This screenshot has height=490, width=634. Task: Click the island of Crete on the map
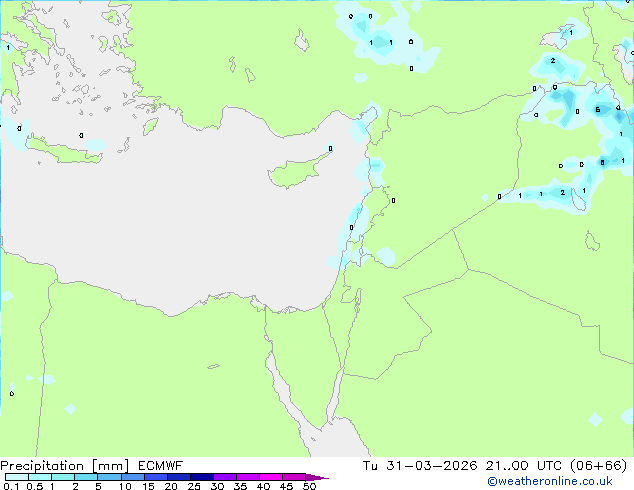(65, 150)
